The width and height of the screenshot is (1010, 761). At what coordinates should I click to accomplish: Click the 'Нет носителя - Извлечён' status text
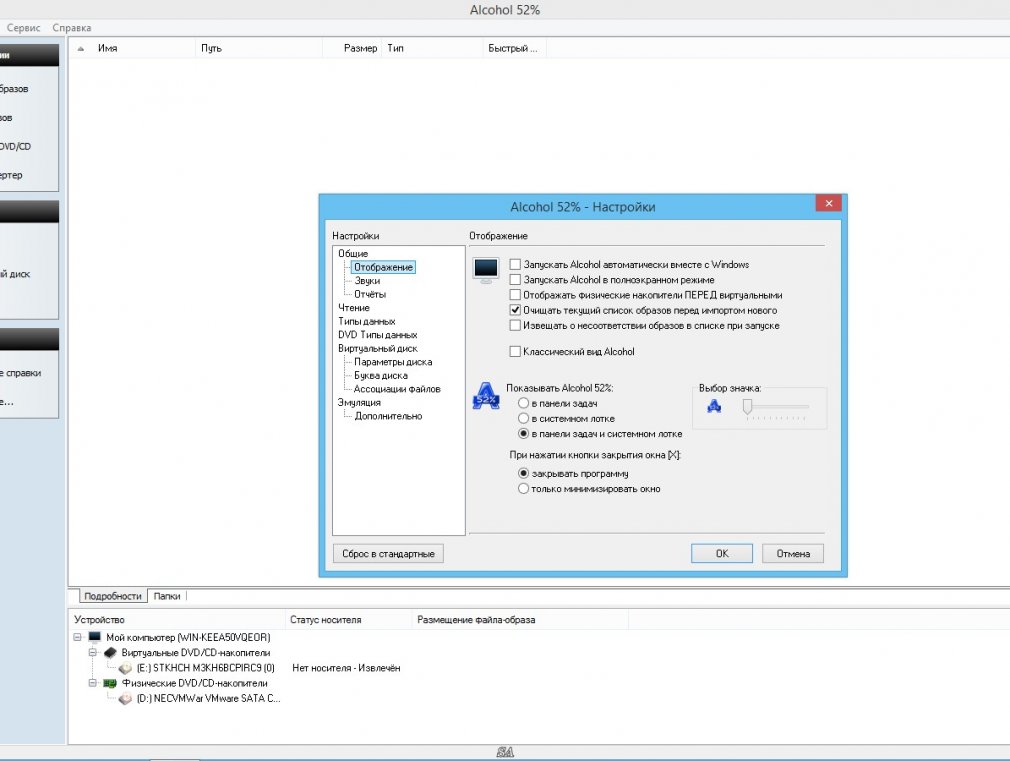[347, 668]
